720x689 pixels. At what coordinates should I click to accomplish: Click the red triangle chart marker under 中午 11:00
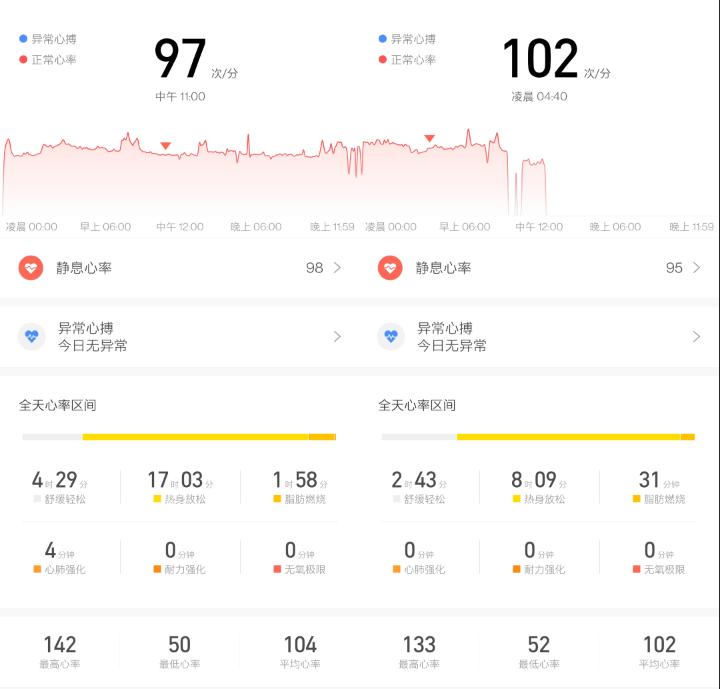tap(166, 146)
